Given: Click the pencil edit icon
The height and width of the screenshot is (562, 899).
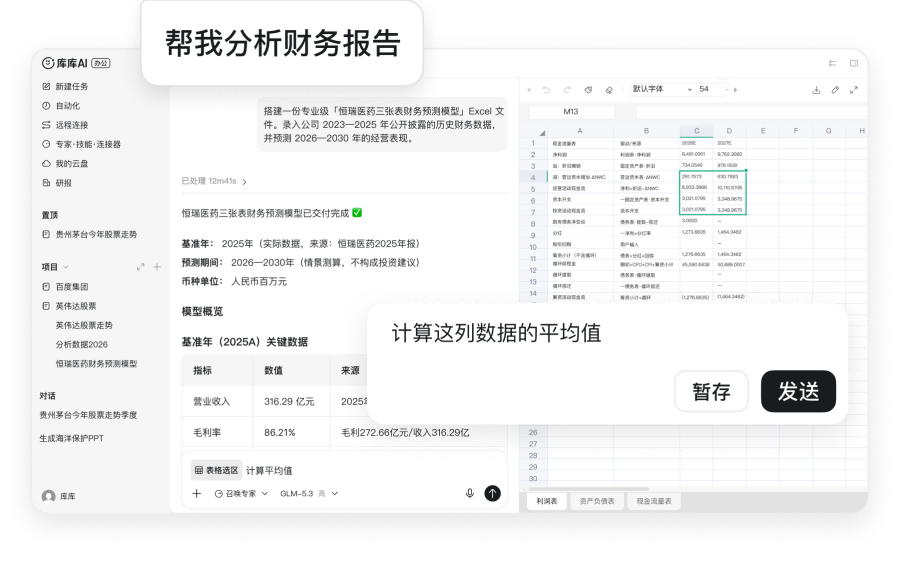Looking at the screenshot, I should tap(835, 90).
